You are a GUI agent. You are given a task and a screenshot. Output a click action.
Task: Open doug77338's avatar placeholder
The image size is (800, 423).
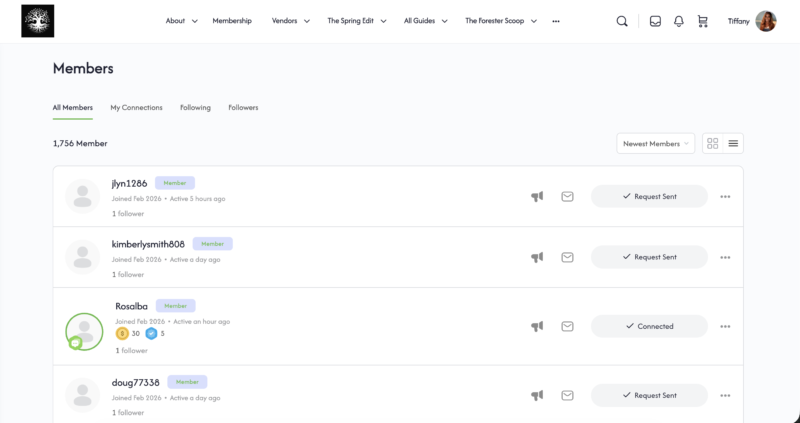click(x=83, y=395)
